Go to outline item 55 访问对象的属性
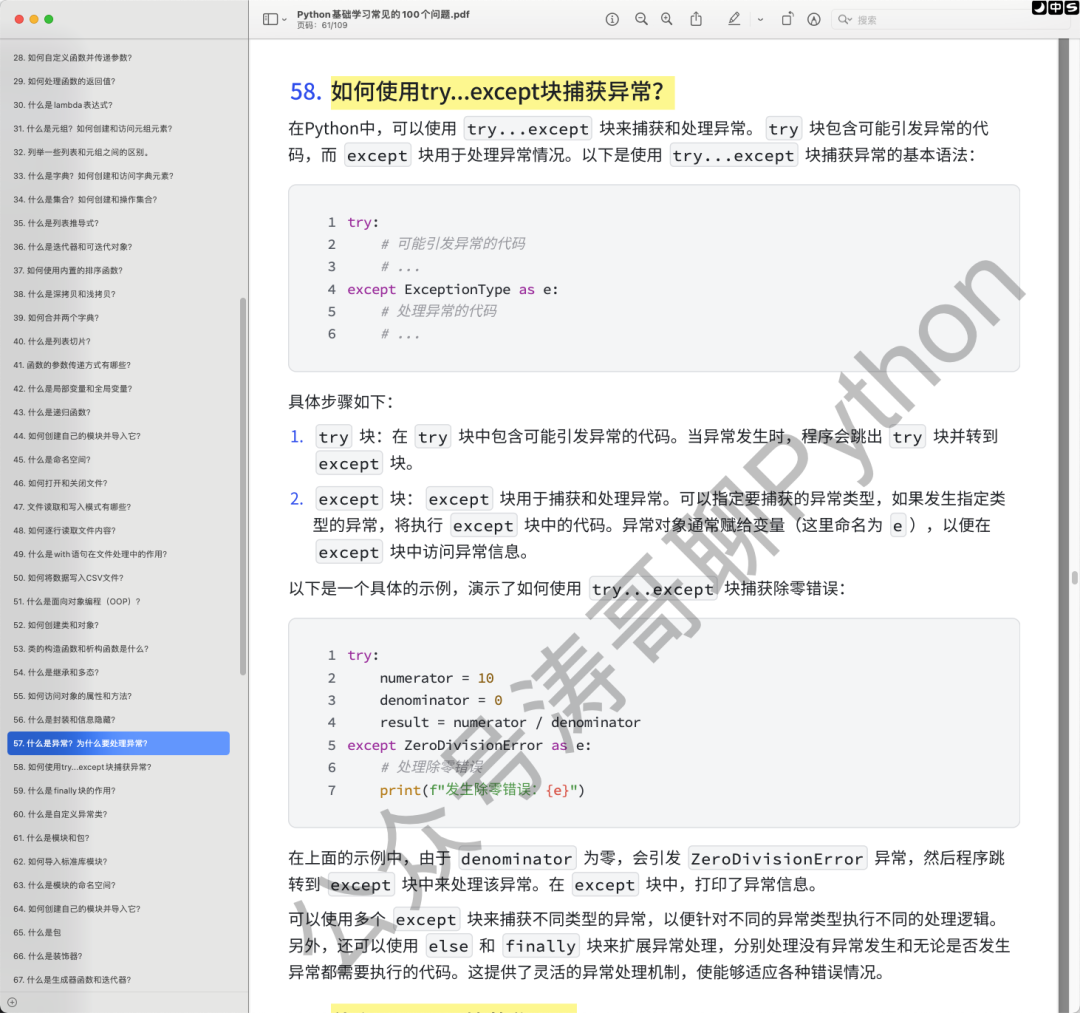This screenshot has width=1080, height=1013. point(72,696)
